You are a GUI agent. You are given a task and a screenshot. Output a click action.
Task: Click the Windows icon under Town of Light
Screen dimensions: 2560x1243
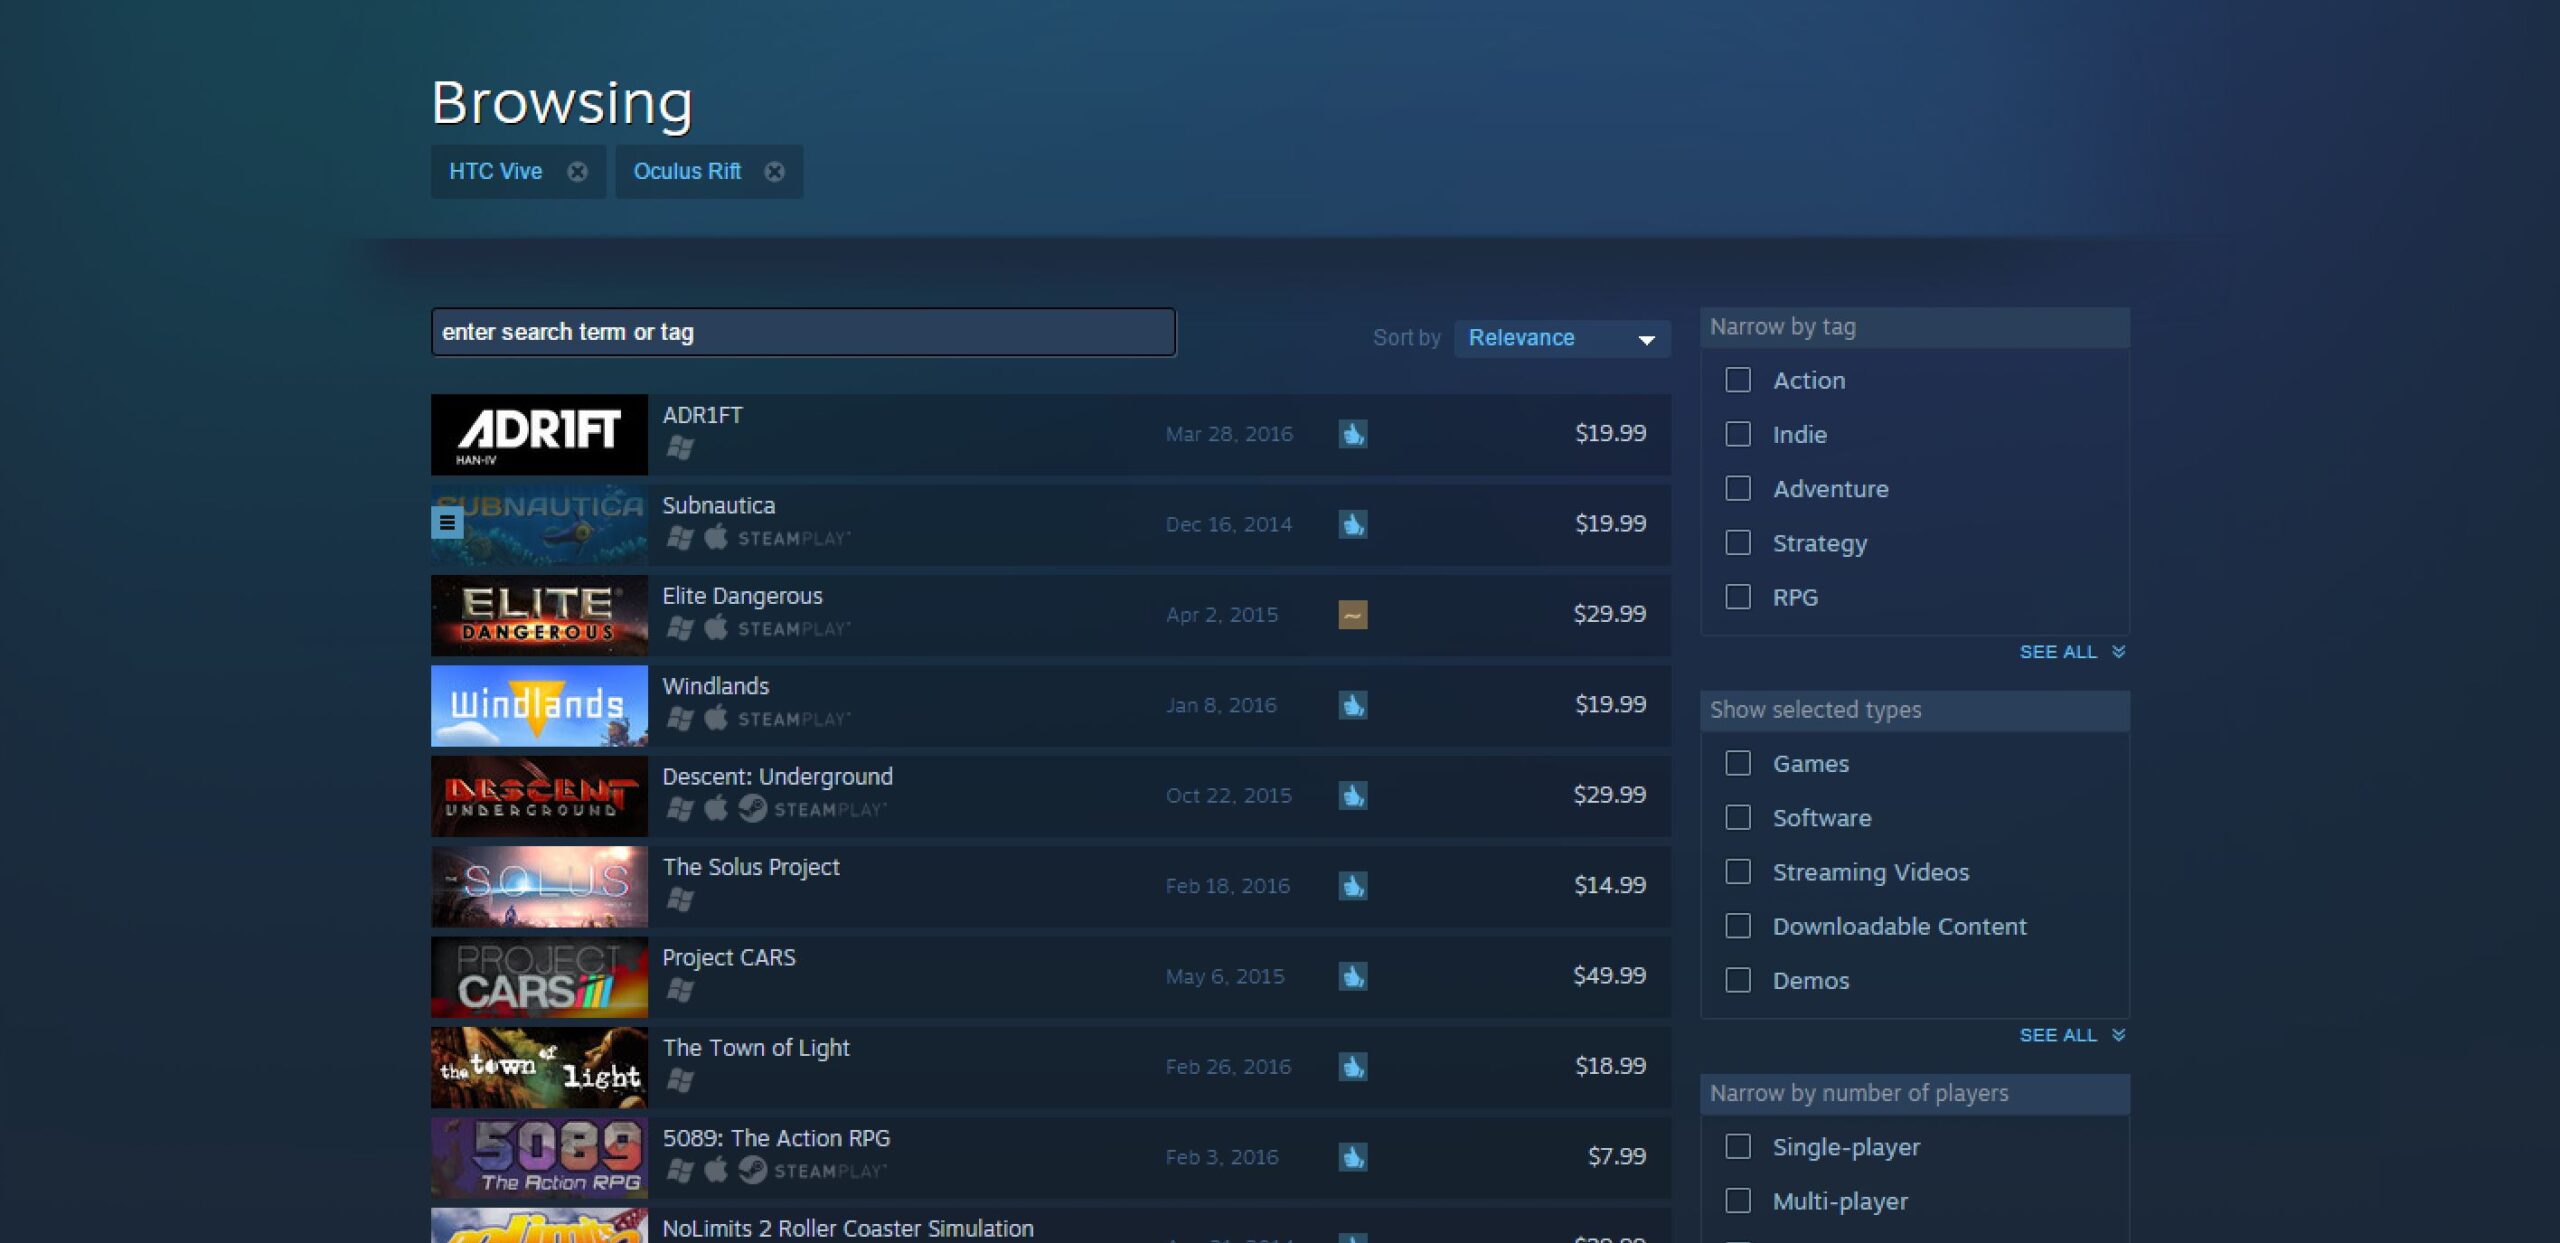coord(680,1080)
